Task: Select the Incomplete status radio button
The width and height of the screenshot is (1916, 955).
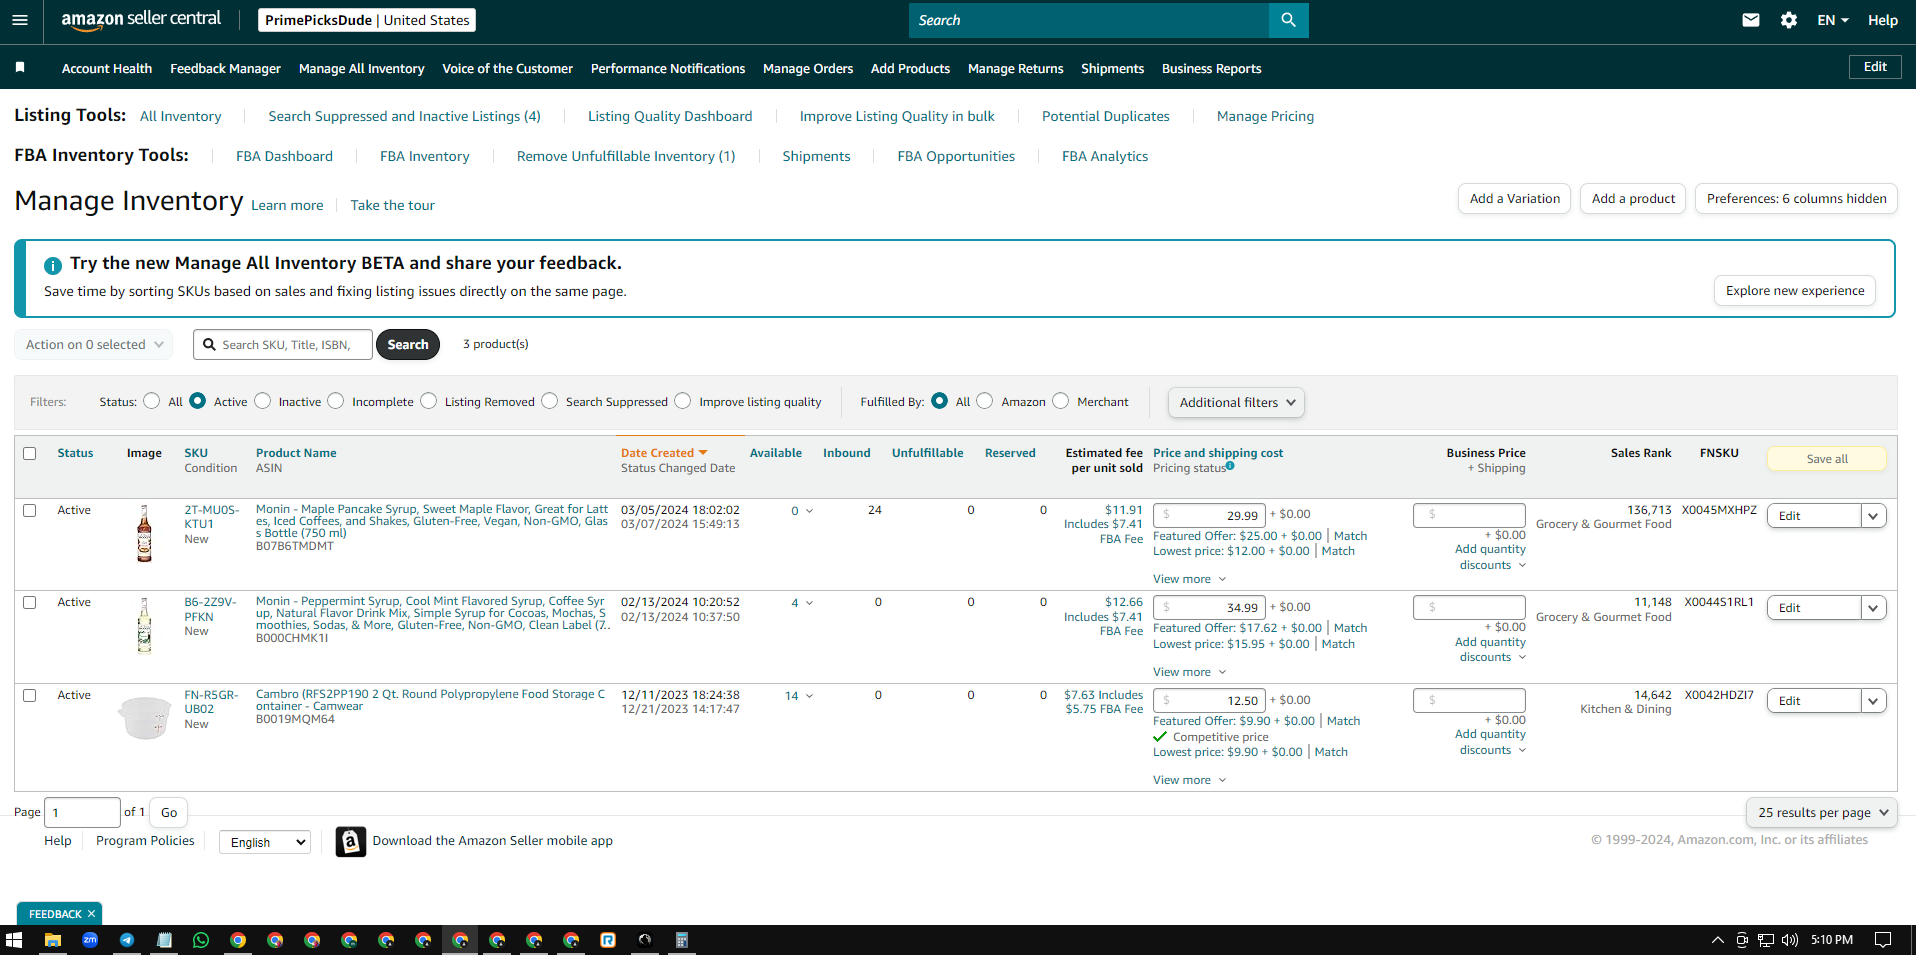Action: tap(336, 401)
